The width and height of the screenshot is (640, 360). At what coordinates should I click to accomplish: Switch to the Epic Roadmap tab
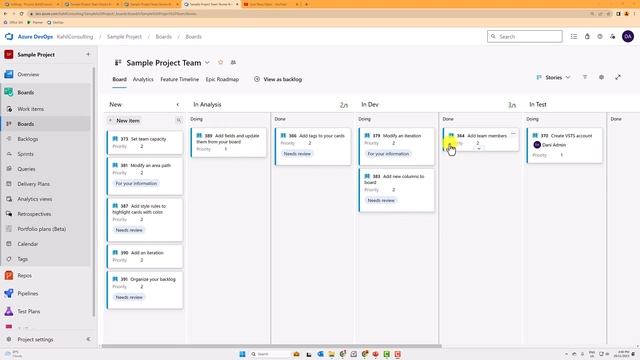coord(222,80)
